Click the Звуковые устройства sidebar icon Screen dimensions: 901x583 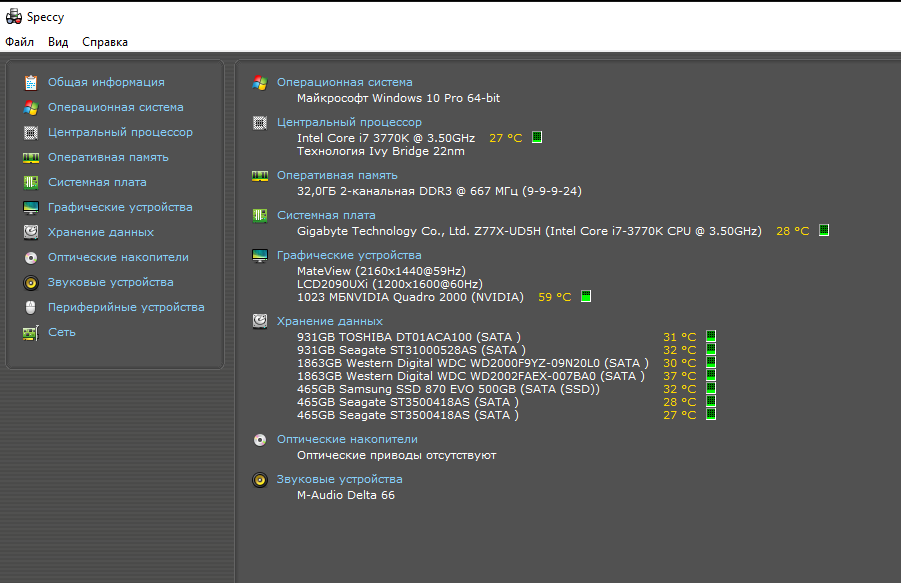pos(31,283)
